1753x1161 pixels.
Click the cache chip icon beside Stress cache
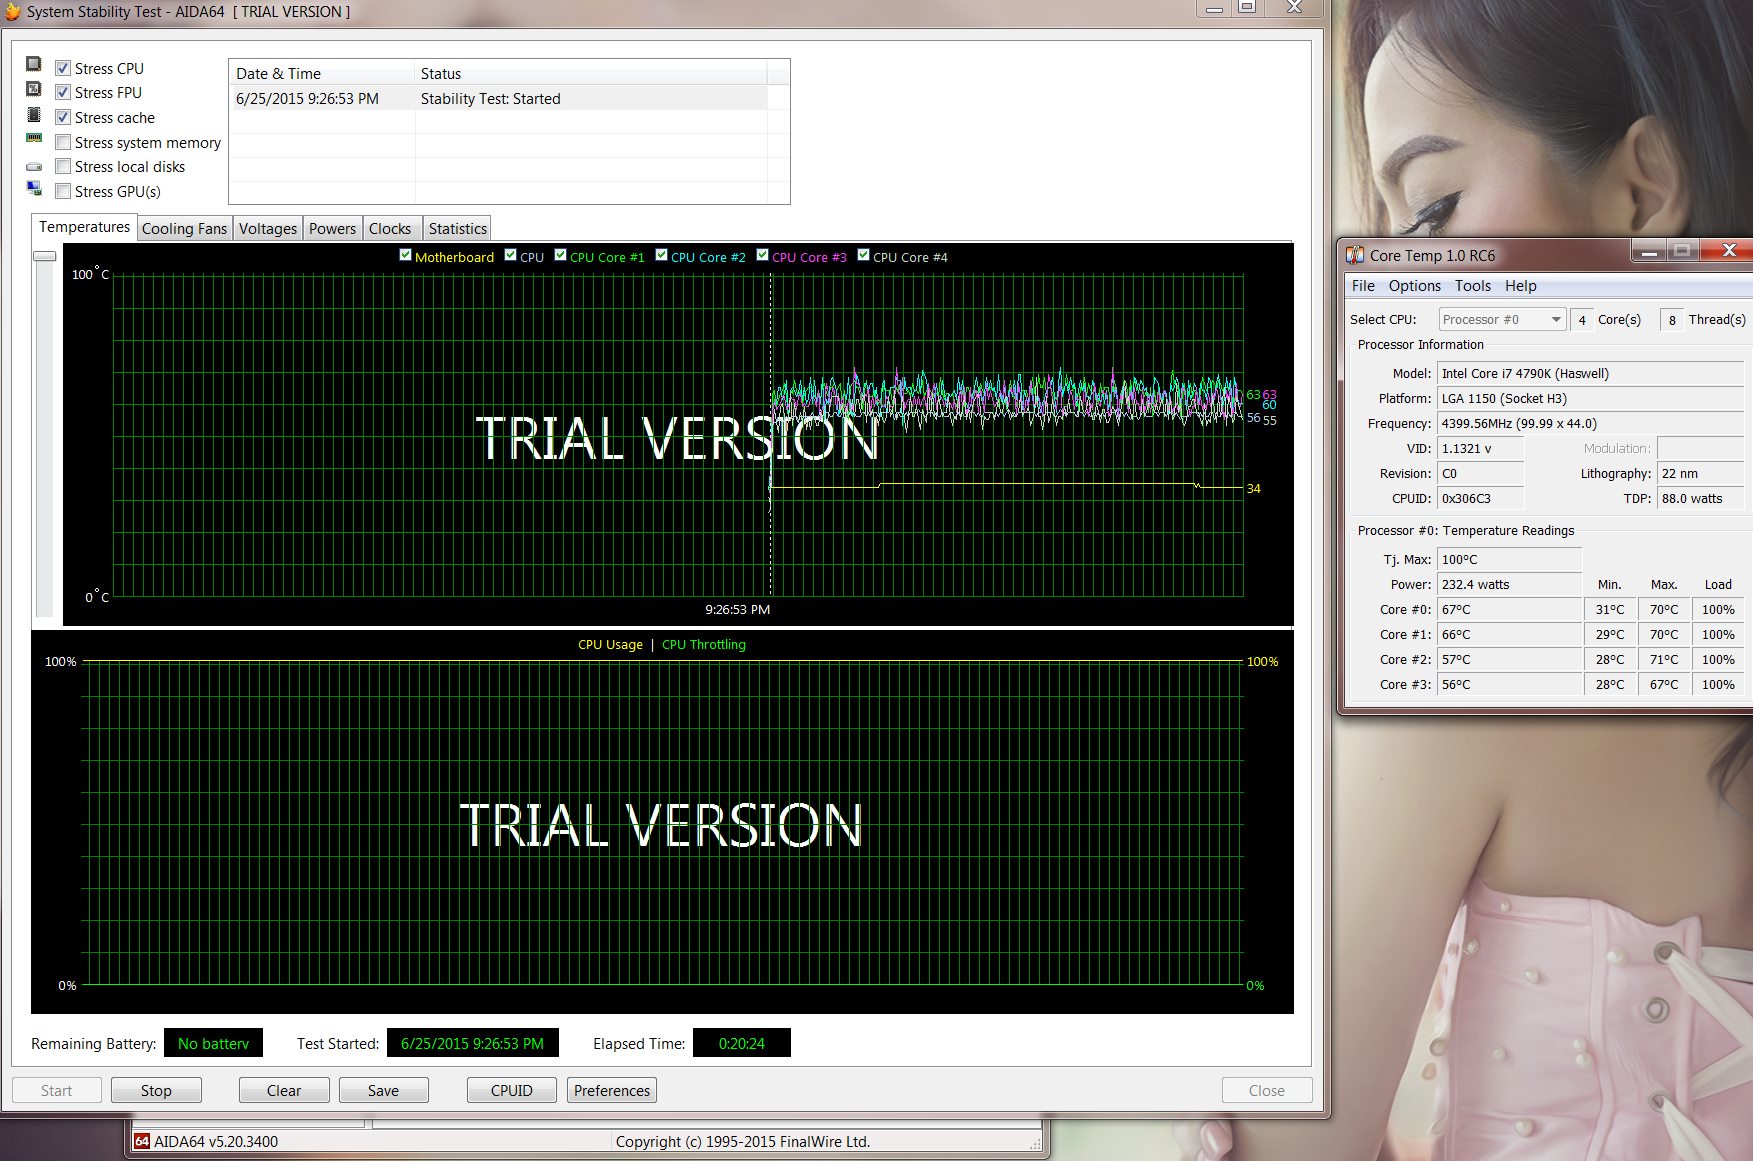[x=34, y=115]
